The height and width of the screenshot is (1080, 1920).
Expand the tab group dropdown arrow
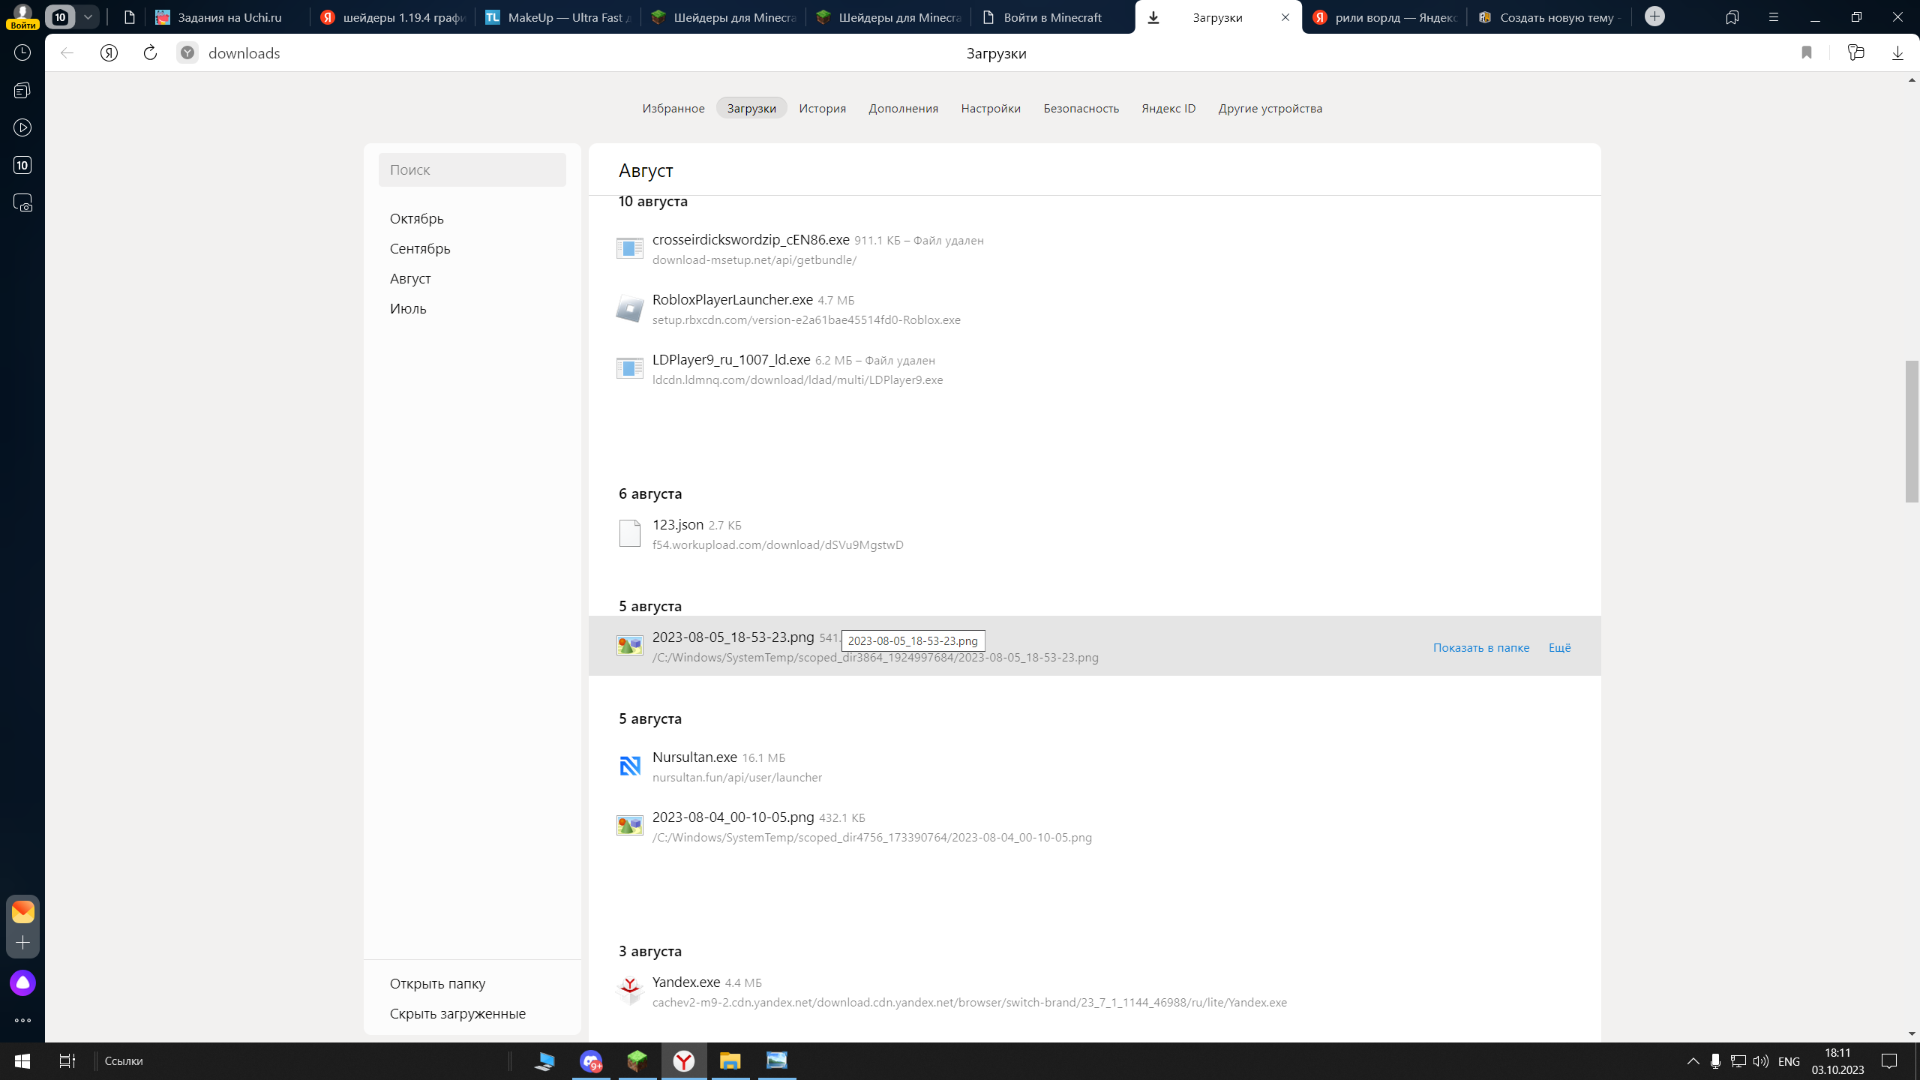coord(88,17)
